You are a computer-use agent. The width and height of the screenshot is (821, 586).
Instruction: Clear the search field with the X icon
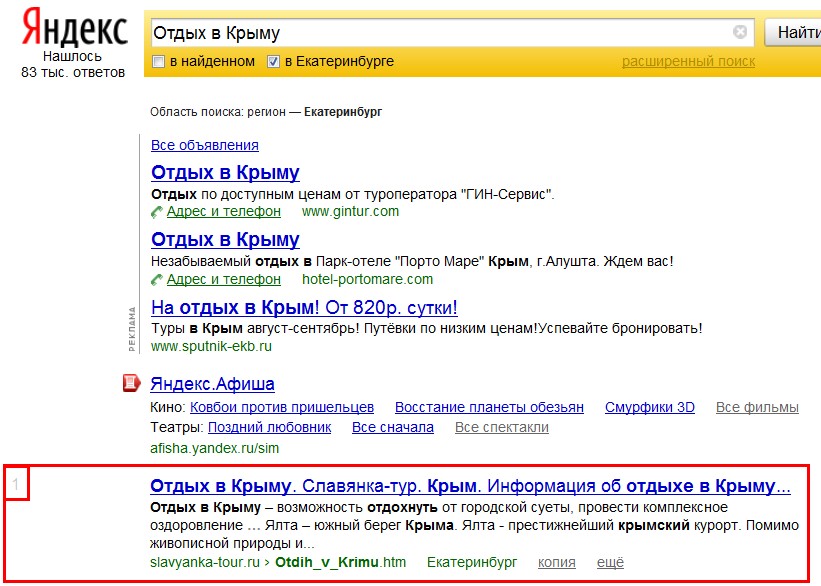point(740,32)
